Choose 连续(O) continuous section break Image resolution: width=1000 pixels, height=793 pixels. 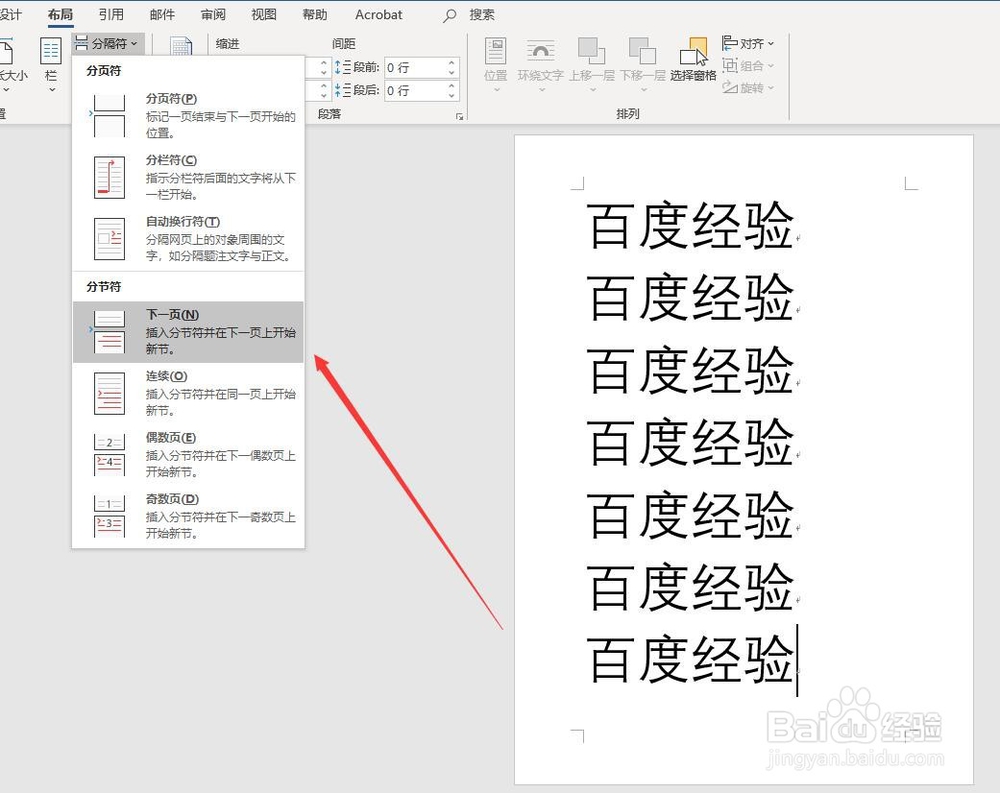188,393
